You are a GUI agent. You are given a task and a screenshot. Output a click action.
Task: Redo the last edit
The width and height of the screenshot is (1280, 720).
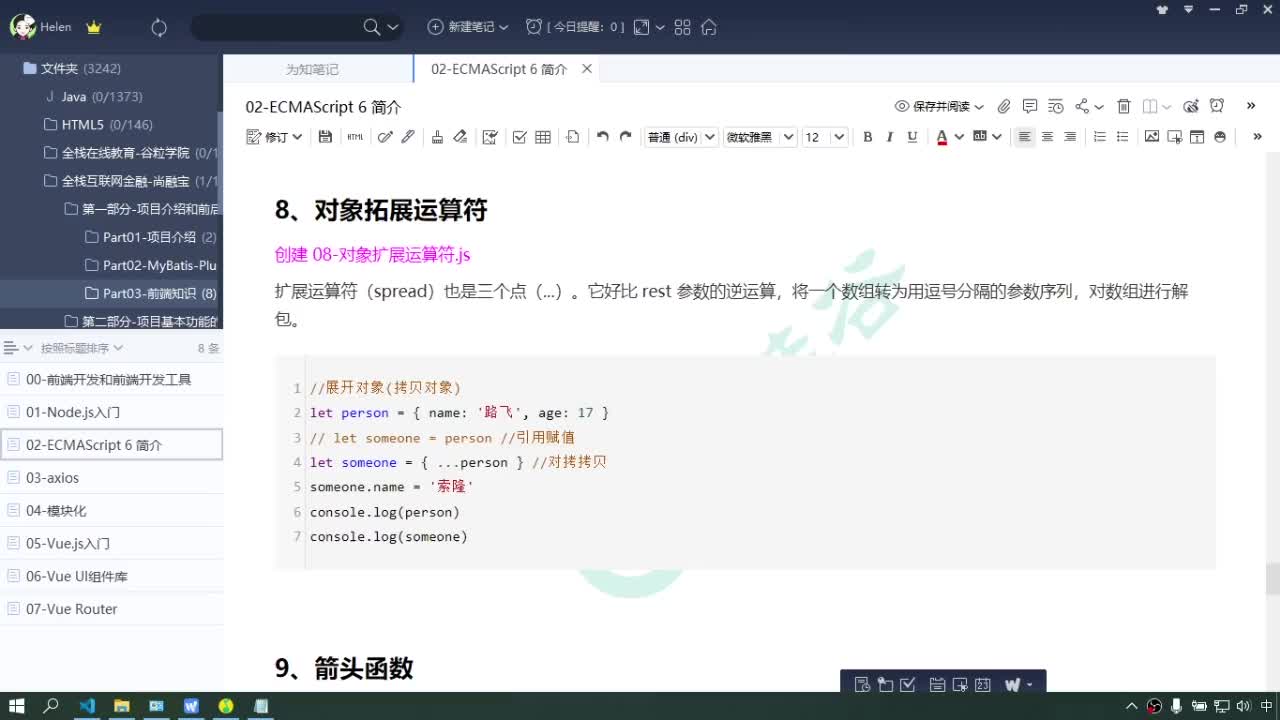626,137
